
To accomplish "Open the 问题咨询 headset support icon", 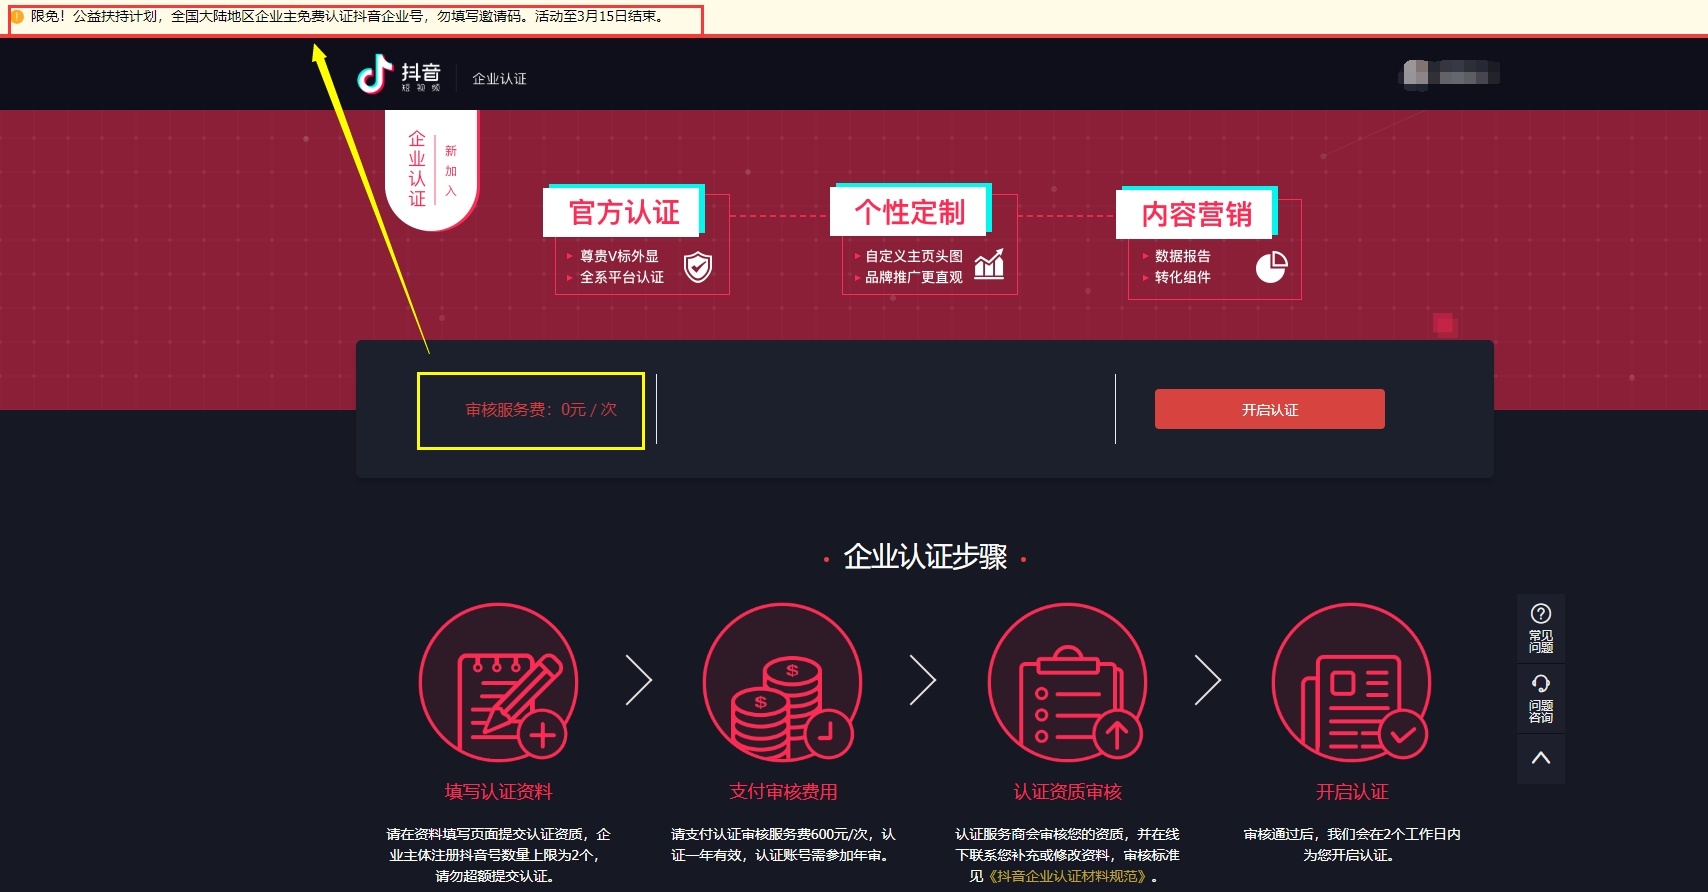I will tap(1541, 697).
